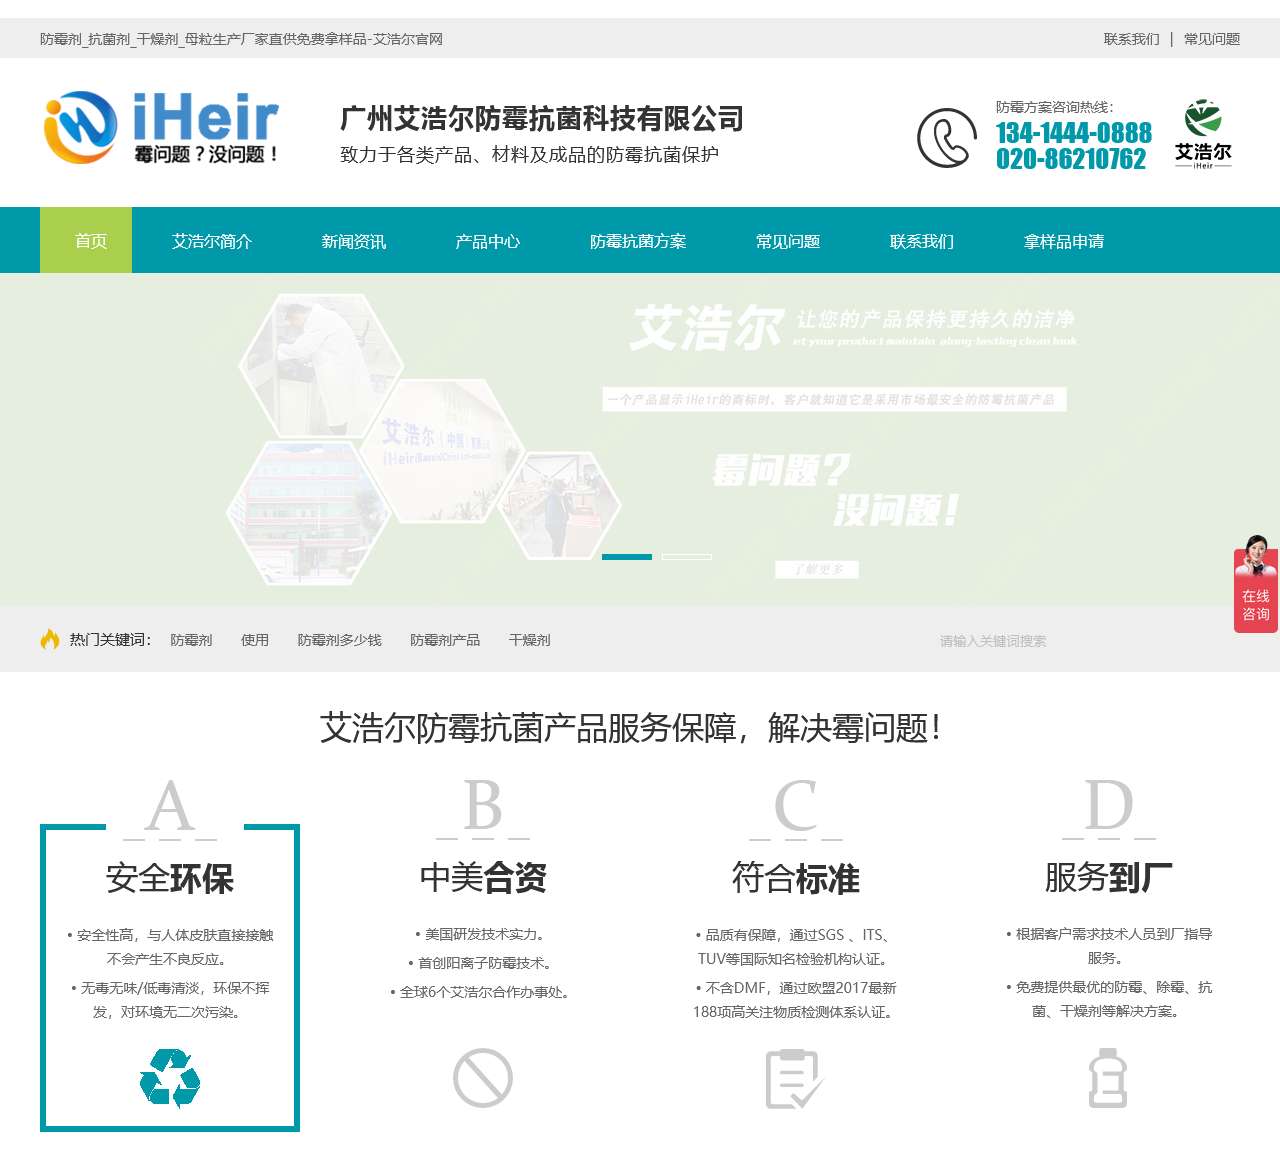Open the 首页 navigation tab

(x=86, y=240)
